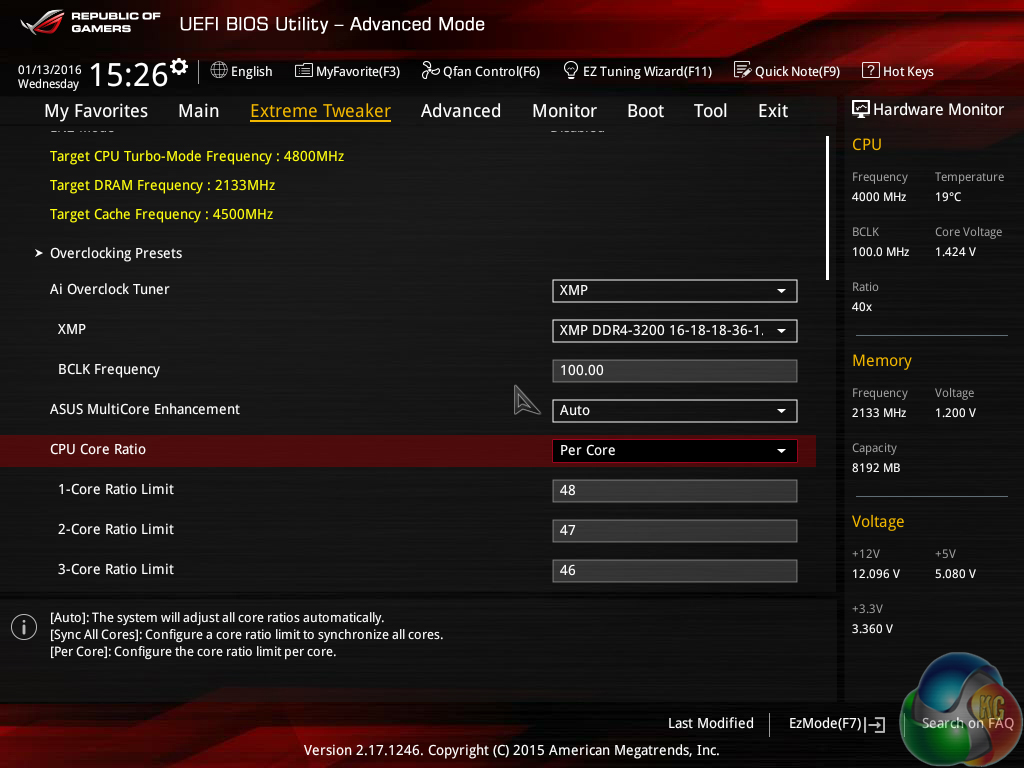The height and width of the screenshot is (768, 1024).
Task: Click the +12V reading 12.096 V
Action: pyautogui.click(x=876, y=574)
